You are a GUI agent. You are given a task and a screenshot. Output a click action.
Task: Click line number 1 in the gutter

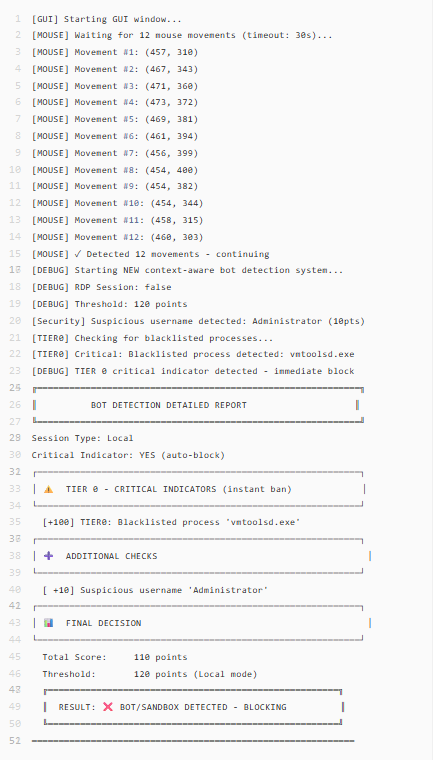18,19
